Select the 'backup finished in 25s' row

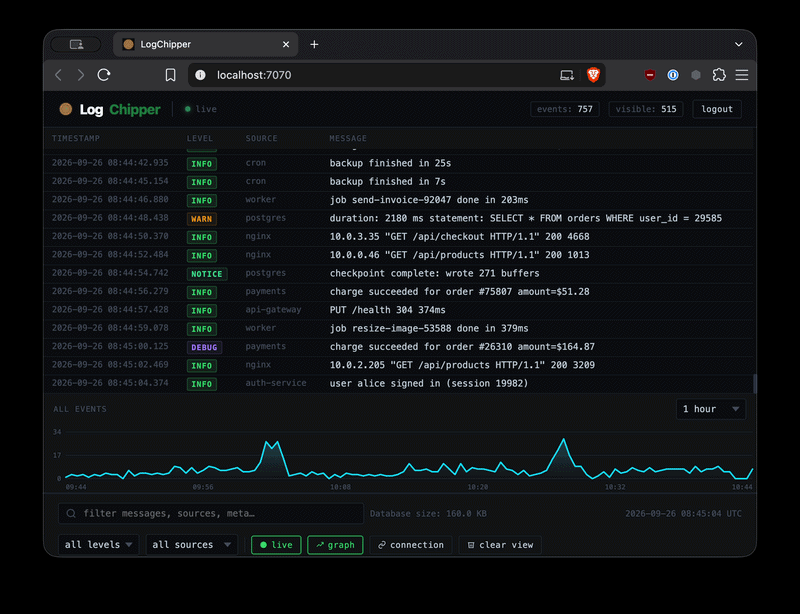pos(398,163)
